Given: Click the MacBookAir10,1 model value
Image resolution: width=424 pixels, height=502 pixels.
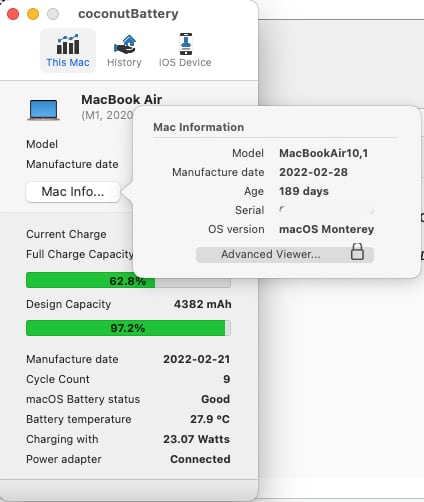Looking at the screenshot, I should click(x=324, y=153).
